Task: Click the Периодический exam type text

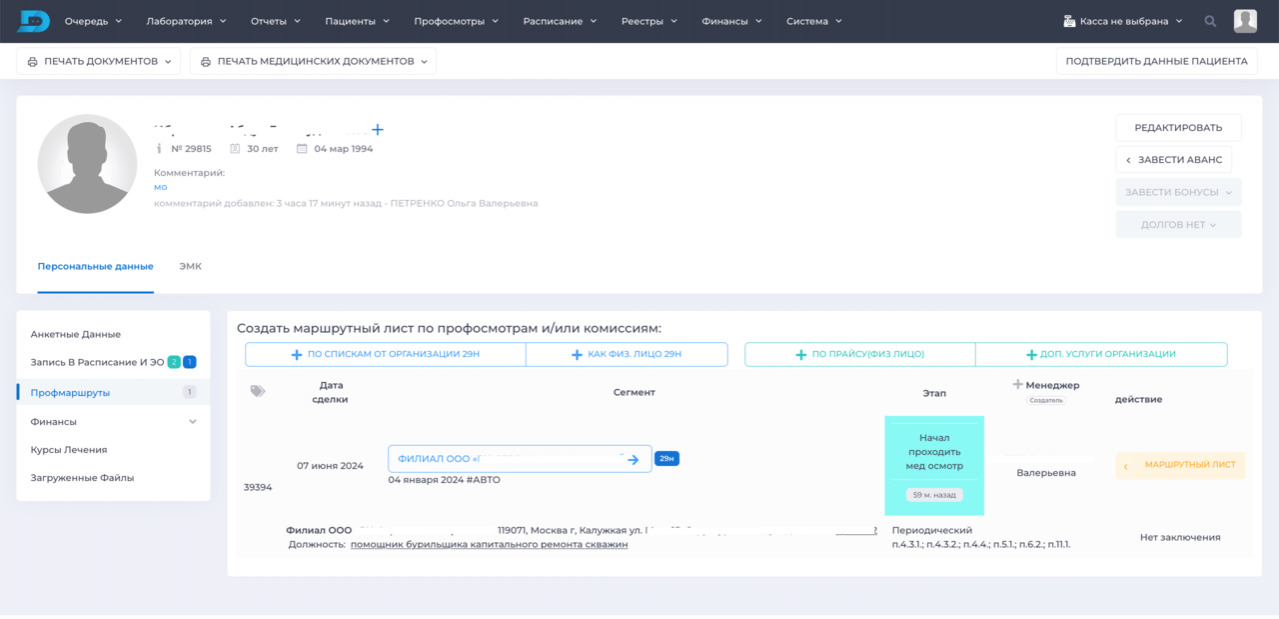Action: pyautogui.click(x=932, y=530)
